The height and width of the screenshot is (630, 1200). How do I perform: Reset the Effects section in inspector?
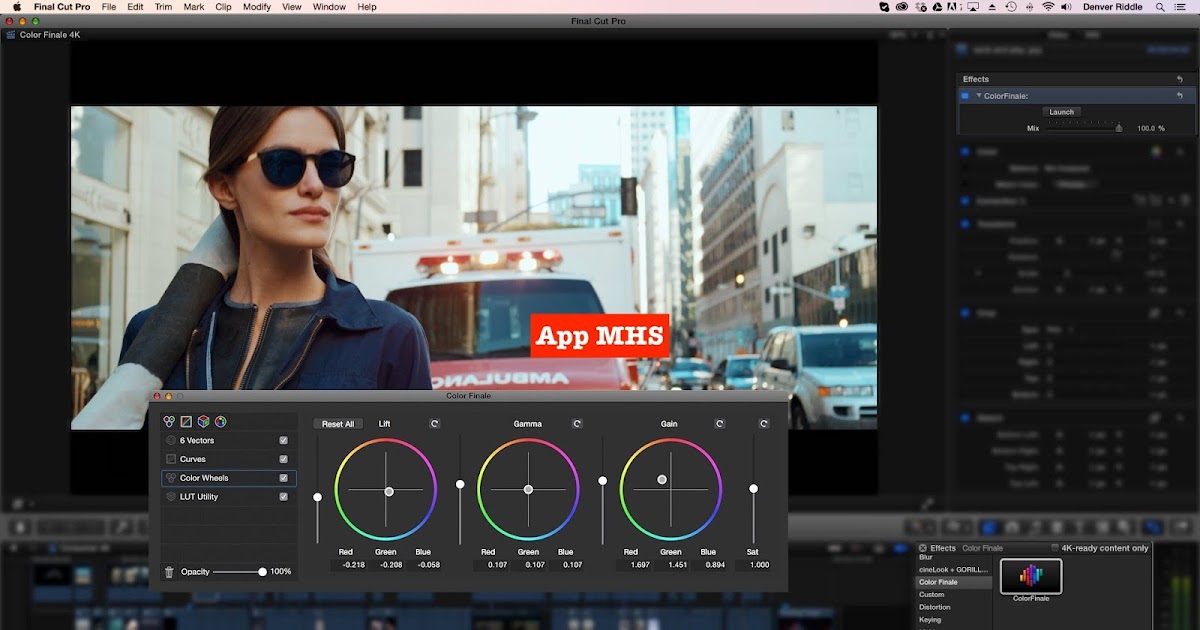tap(1180, 79)
